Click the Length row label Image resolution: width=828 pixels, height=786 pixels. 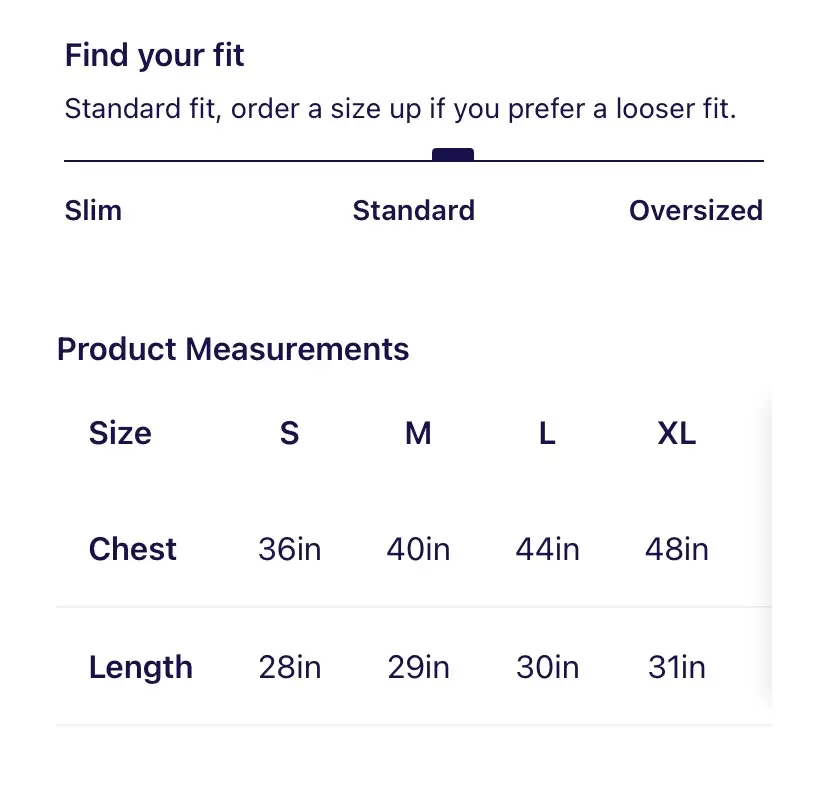(x=140, y=667)
